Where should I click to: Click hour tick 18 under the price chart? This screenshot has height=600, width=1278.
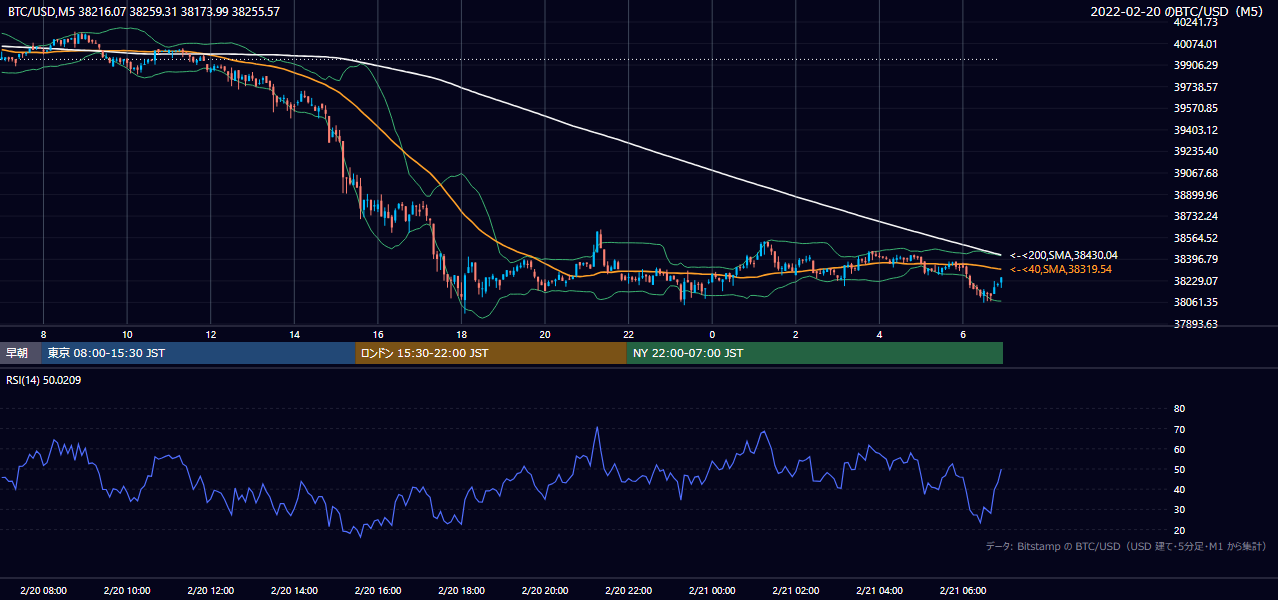click(461, 333)
